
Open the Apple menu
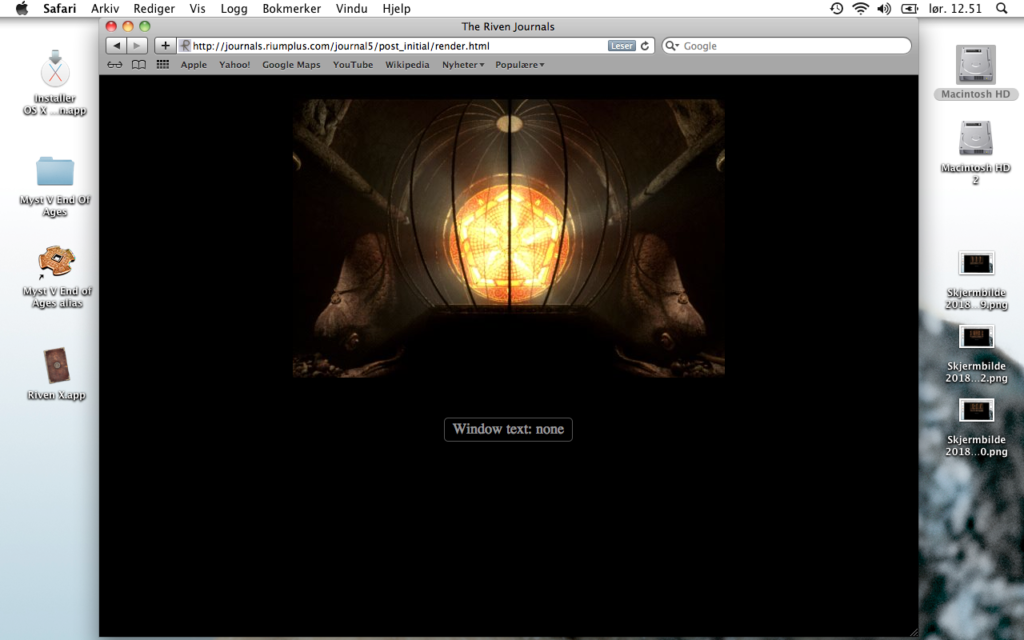pos(22,8)
